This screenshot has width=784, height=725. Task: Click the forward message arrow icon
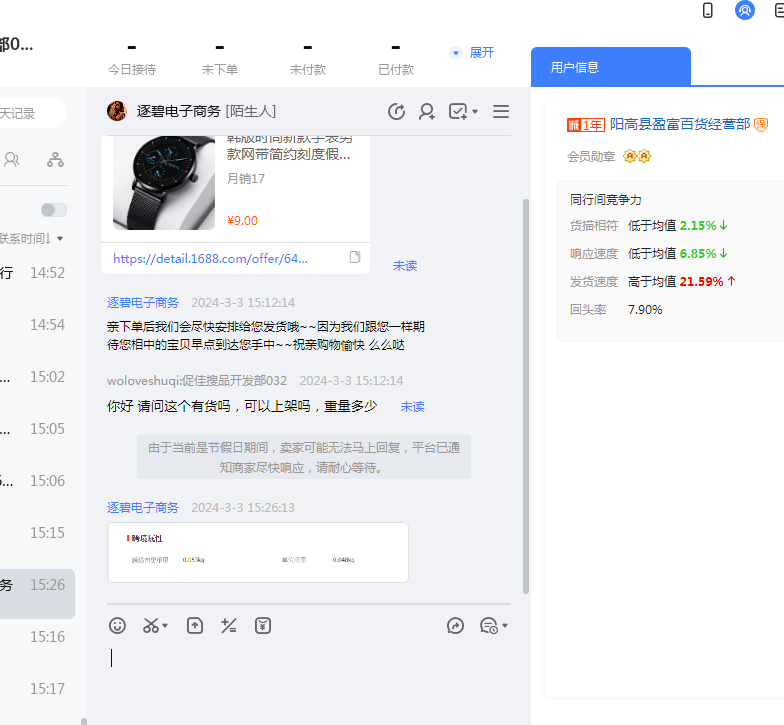(455, 626)
